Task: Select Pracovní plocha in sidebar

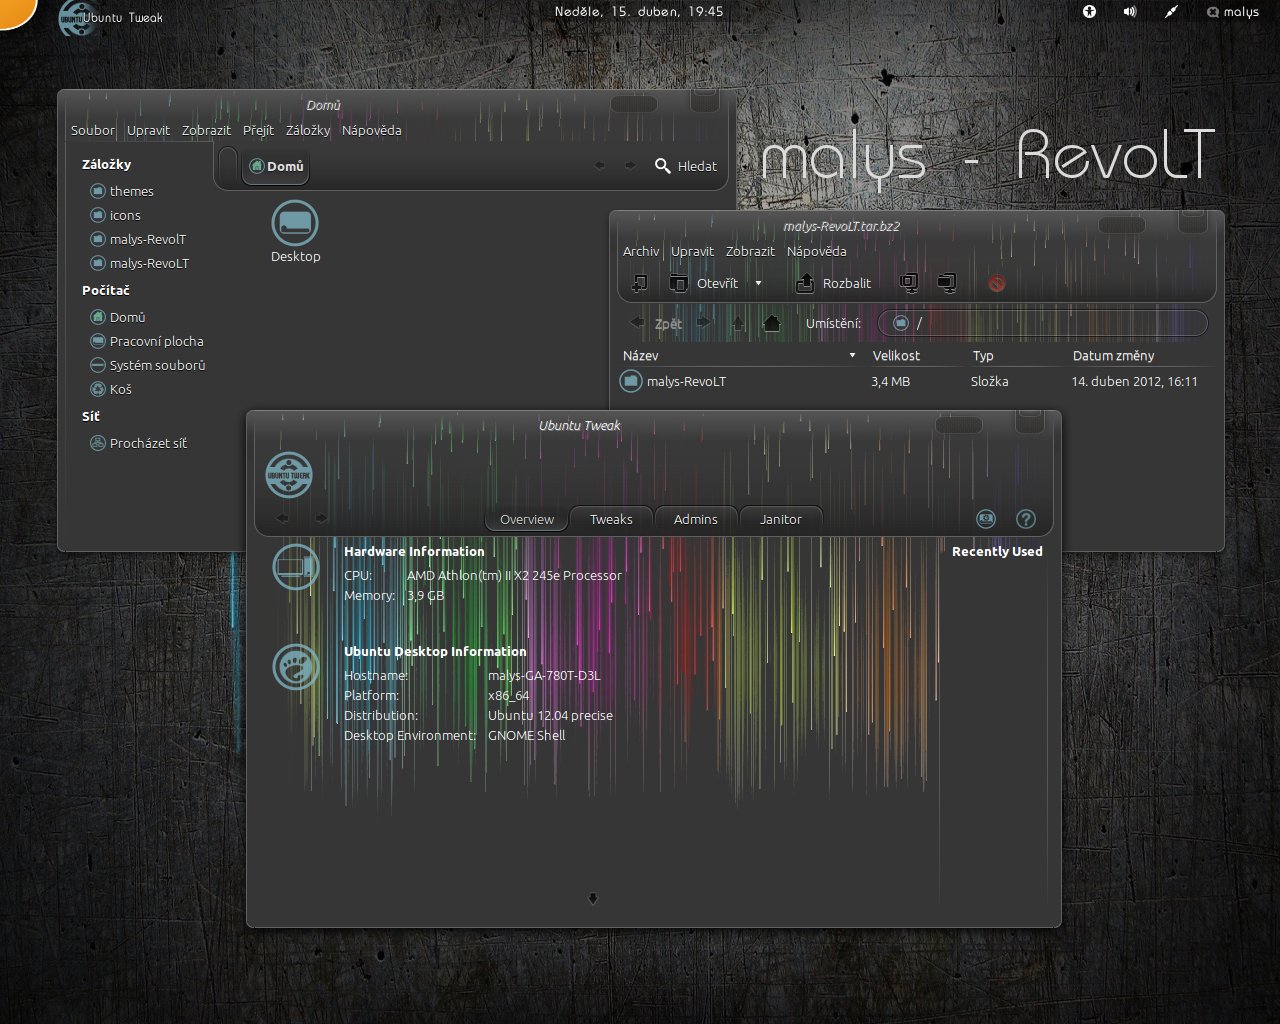Action: click(x=147, y=341)
